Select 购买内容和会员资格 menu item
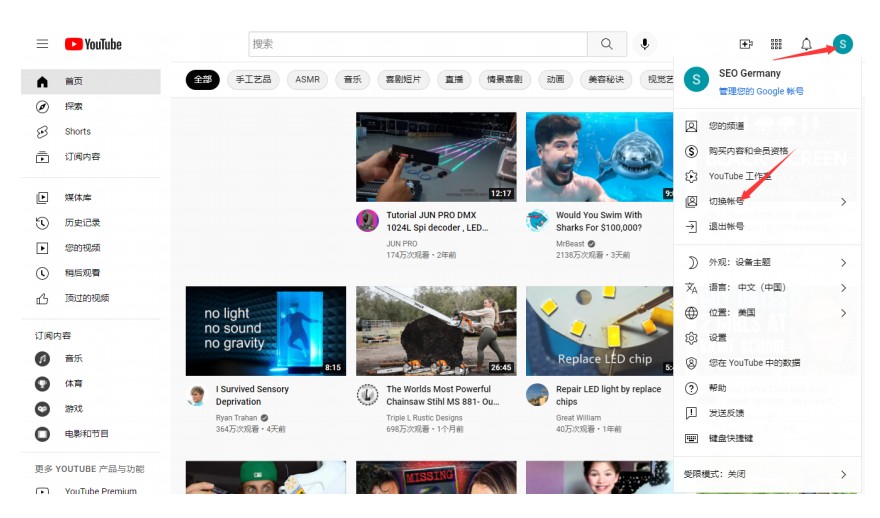Viewport: 880px width, 518px height. point(767,151)
